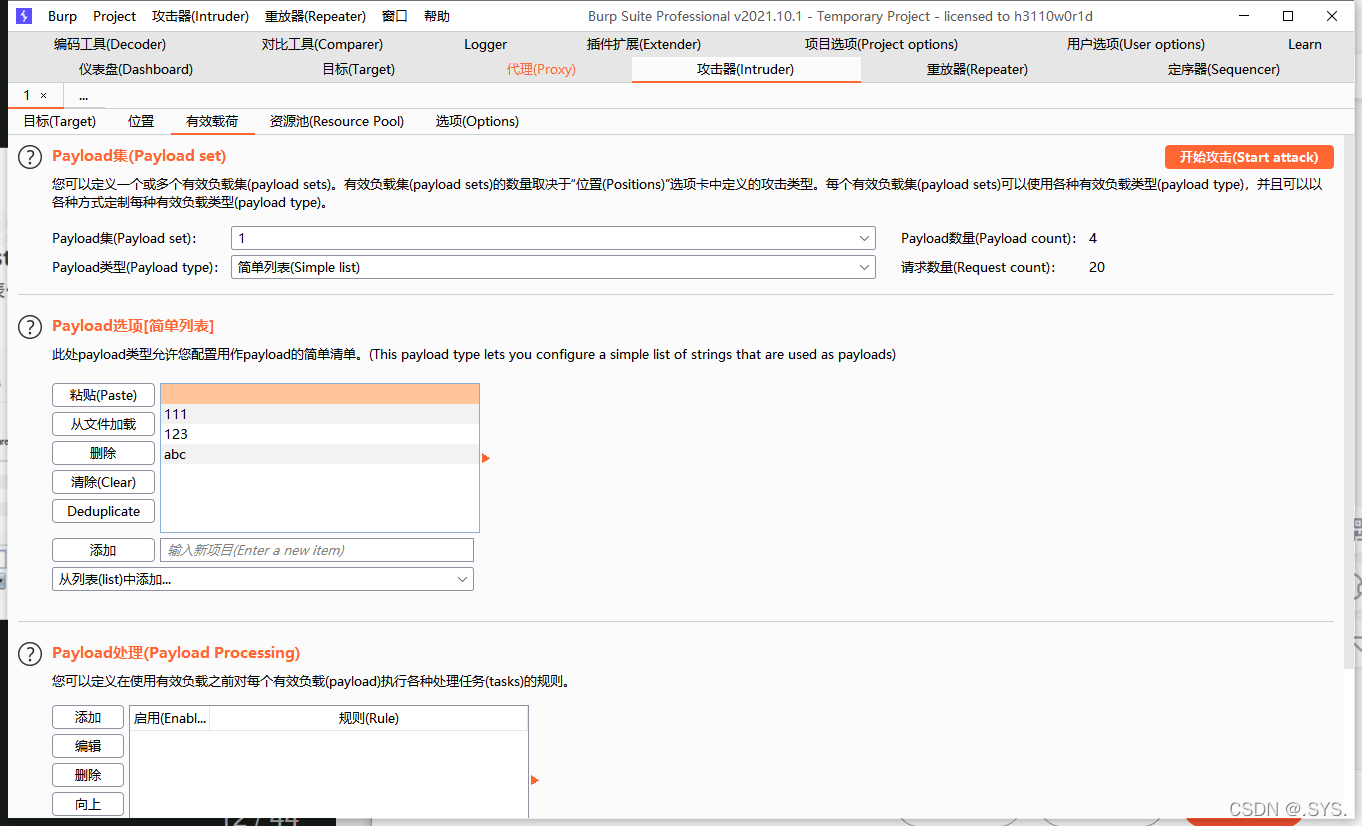Focus the Enter a new item field
The width and height of the screenshot is (1362, 826).
317,550
